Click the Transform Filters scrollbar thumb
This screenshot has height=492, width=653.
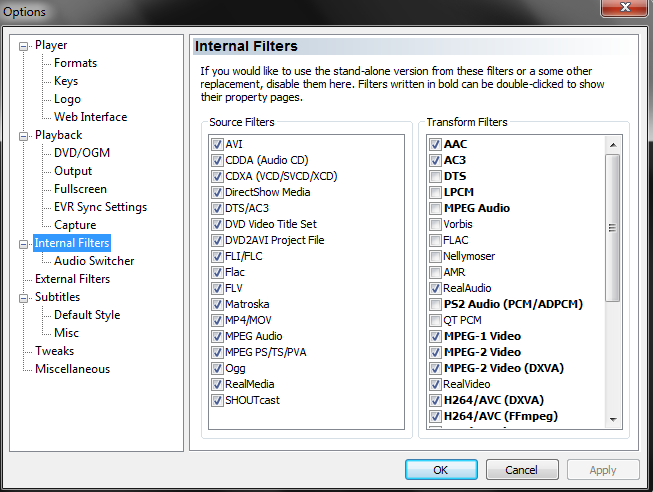(613, 227)
